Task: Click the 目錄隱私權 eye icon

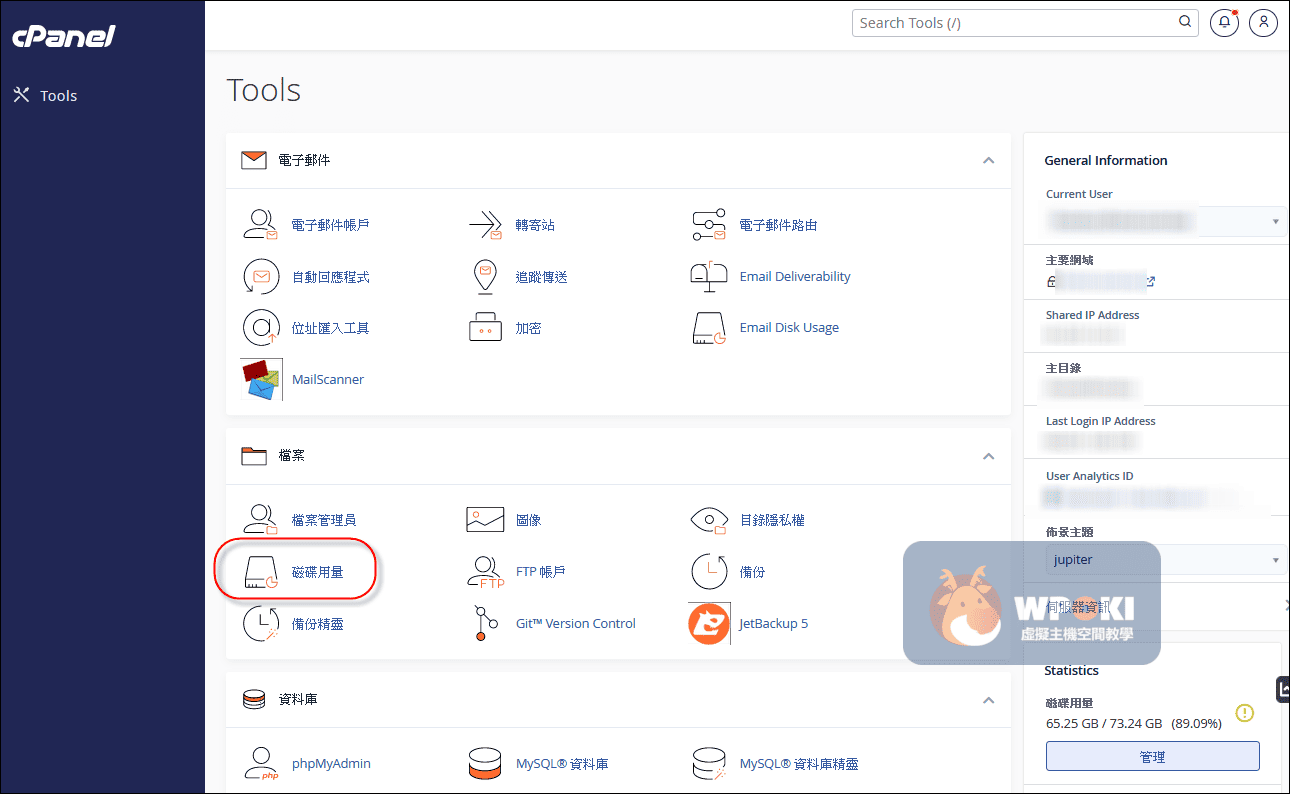Action: tap(709, 520)
